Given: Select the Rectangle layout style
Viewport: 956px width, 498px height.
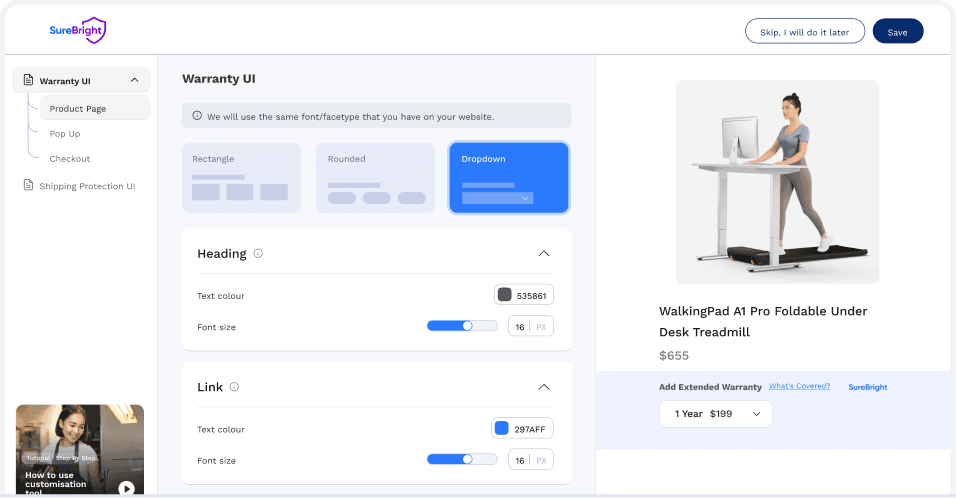Looking at the screenshot, I should click(x=241, y=178).
